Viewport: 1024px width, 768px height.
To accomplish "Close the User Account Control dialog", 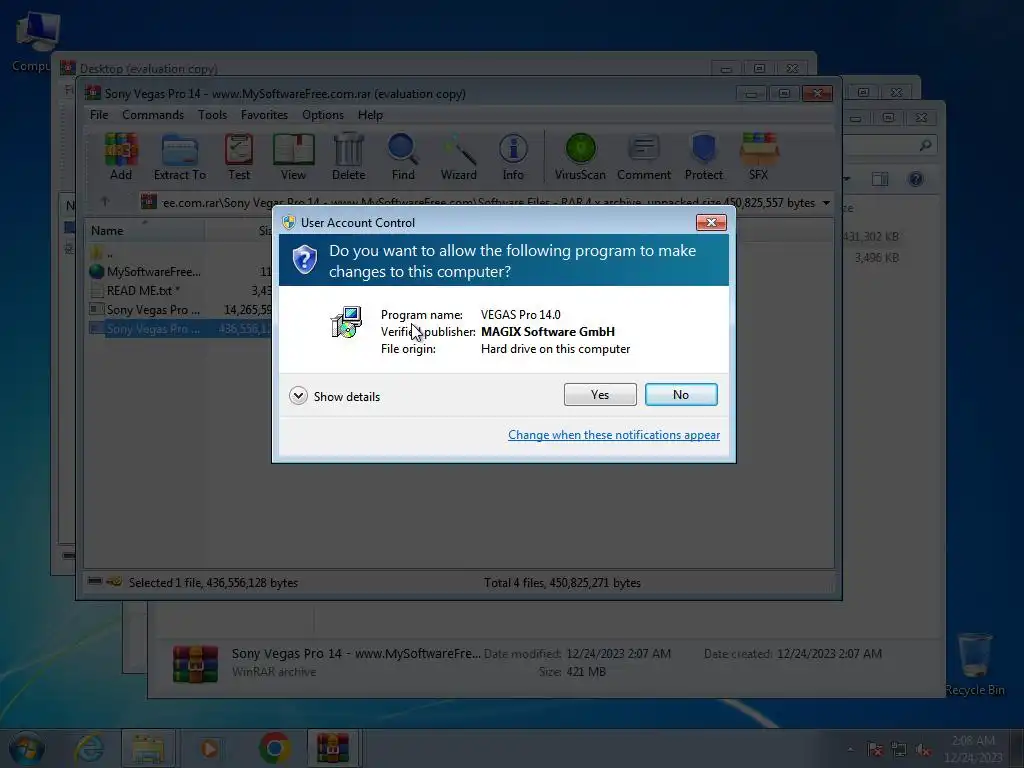I will pyautogui.click(x=711, y=223).
